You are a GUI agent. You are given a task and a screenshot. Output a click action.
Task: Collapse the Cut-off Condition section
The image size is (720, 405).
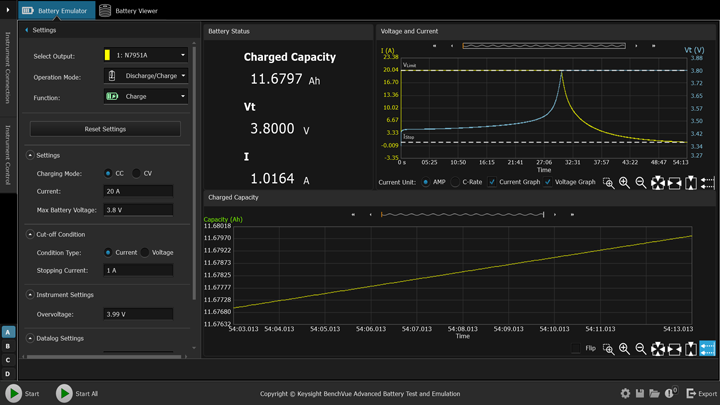point(30,234)
